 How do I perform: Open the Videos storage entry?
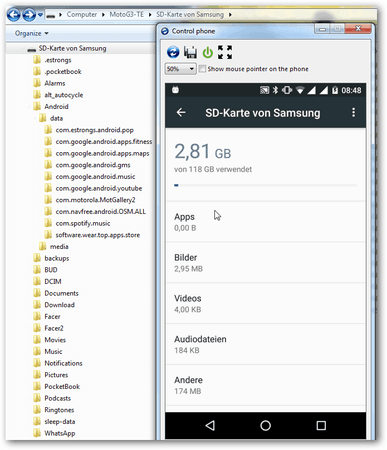(265, 303)
